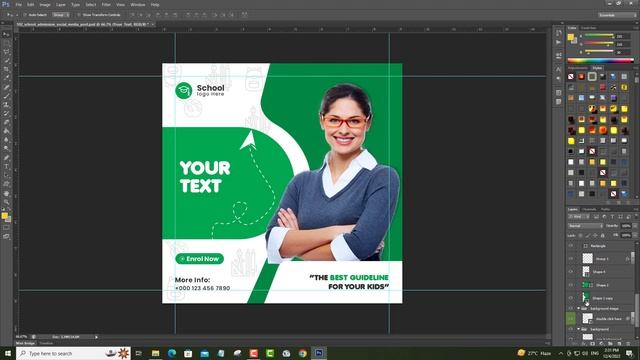Select the Zoom tool
The image size is (640, 360).
click(x=6, y=202)
